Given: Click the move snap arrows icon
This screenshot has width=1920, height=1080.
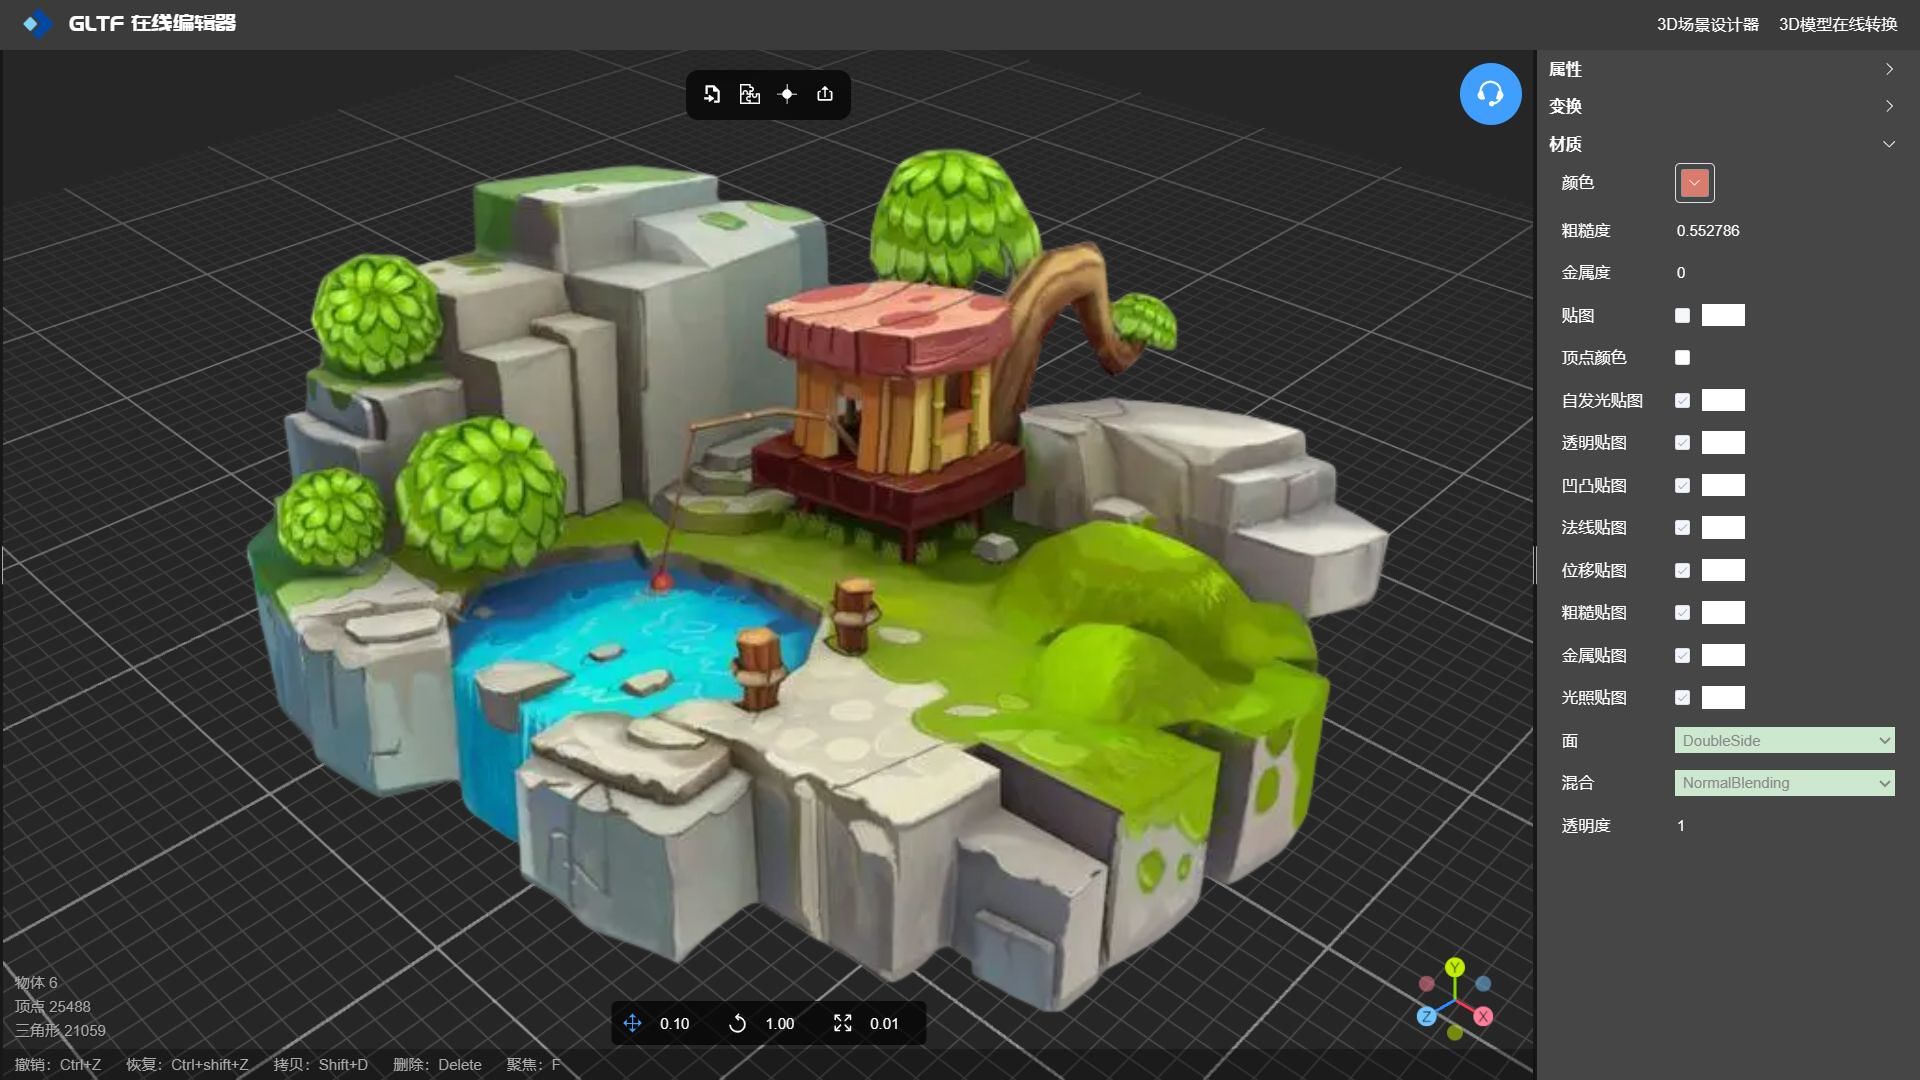Looking at the screenshot, I should click(x=632, y=1023).
